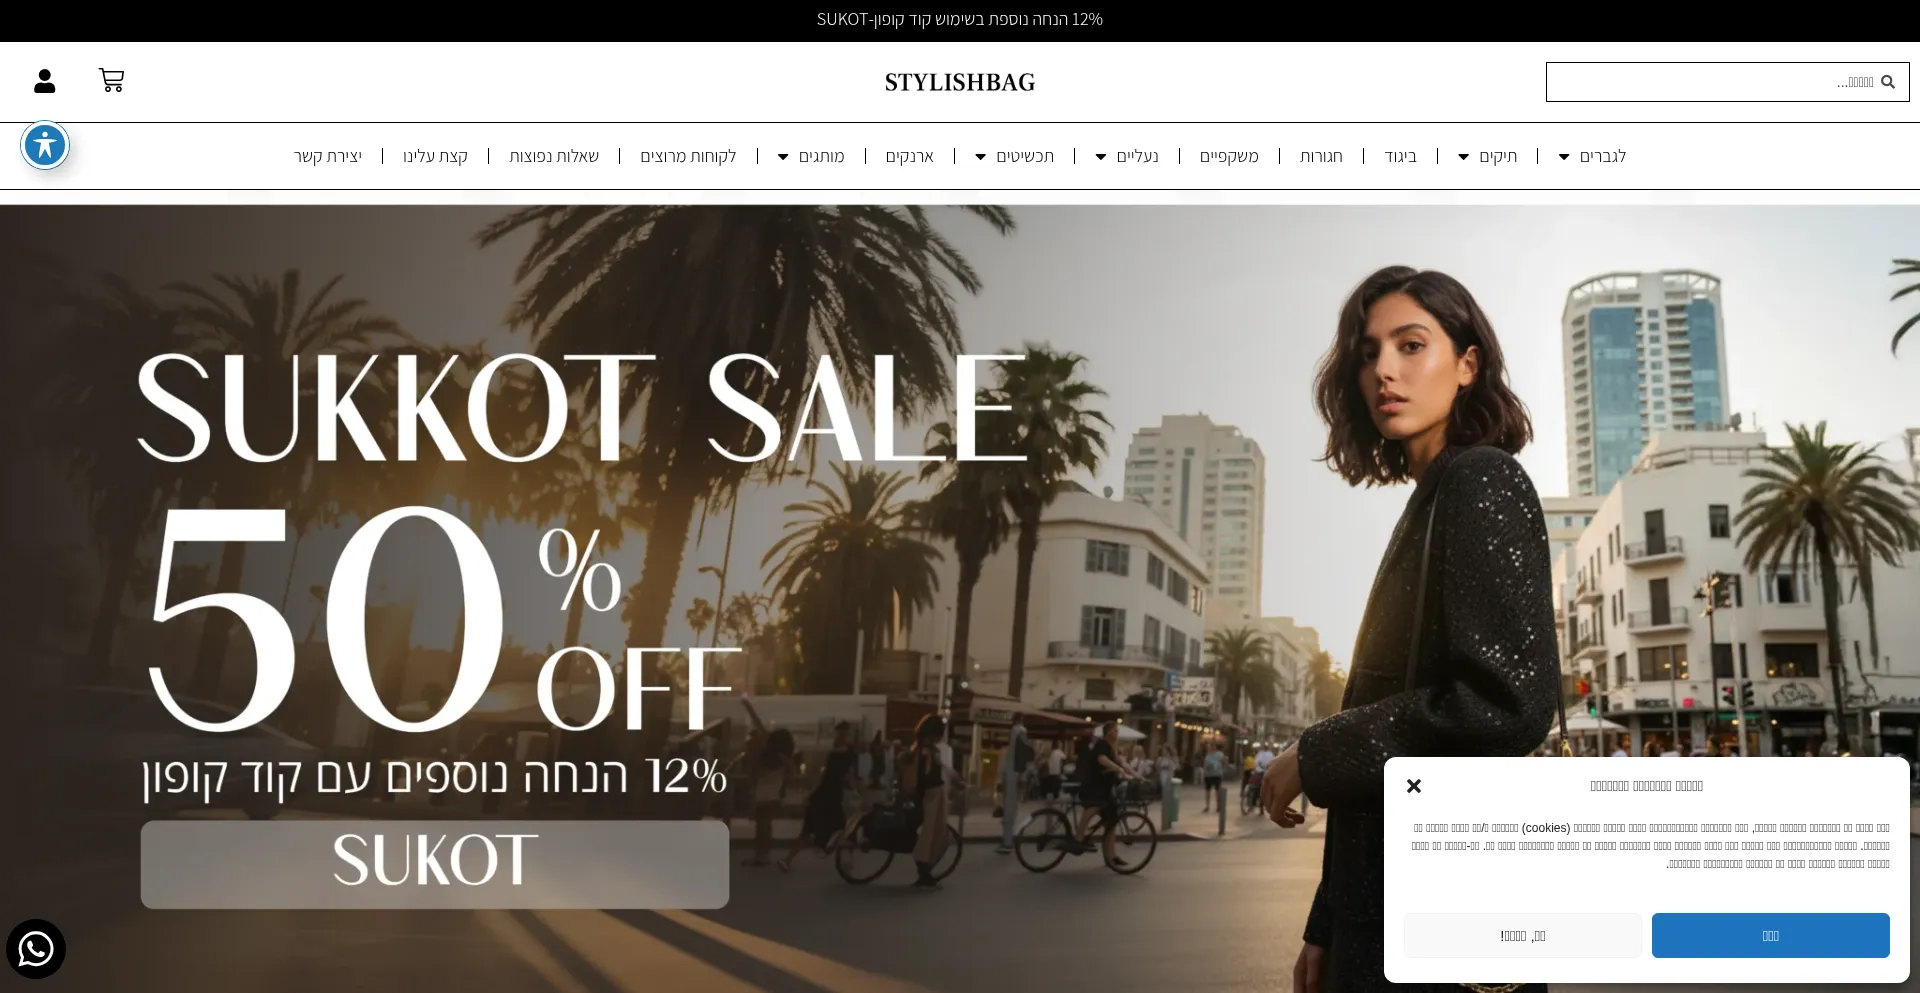The image size is (1920, 993).
Task: Expand the תכשיטים menu dropdown arrow
Action: click(x=980, y=157)
